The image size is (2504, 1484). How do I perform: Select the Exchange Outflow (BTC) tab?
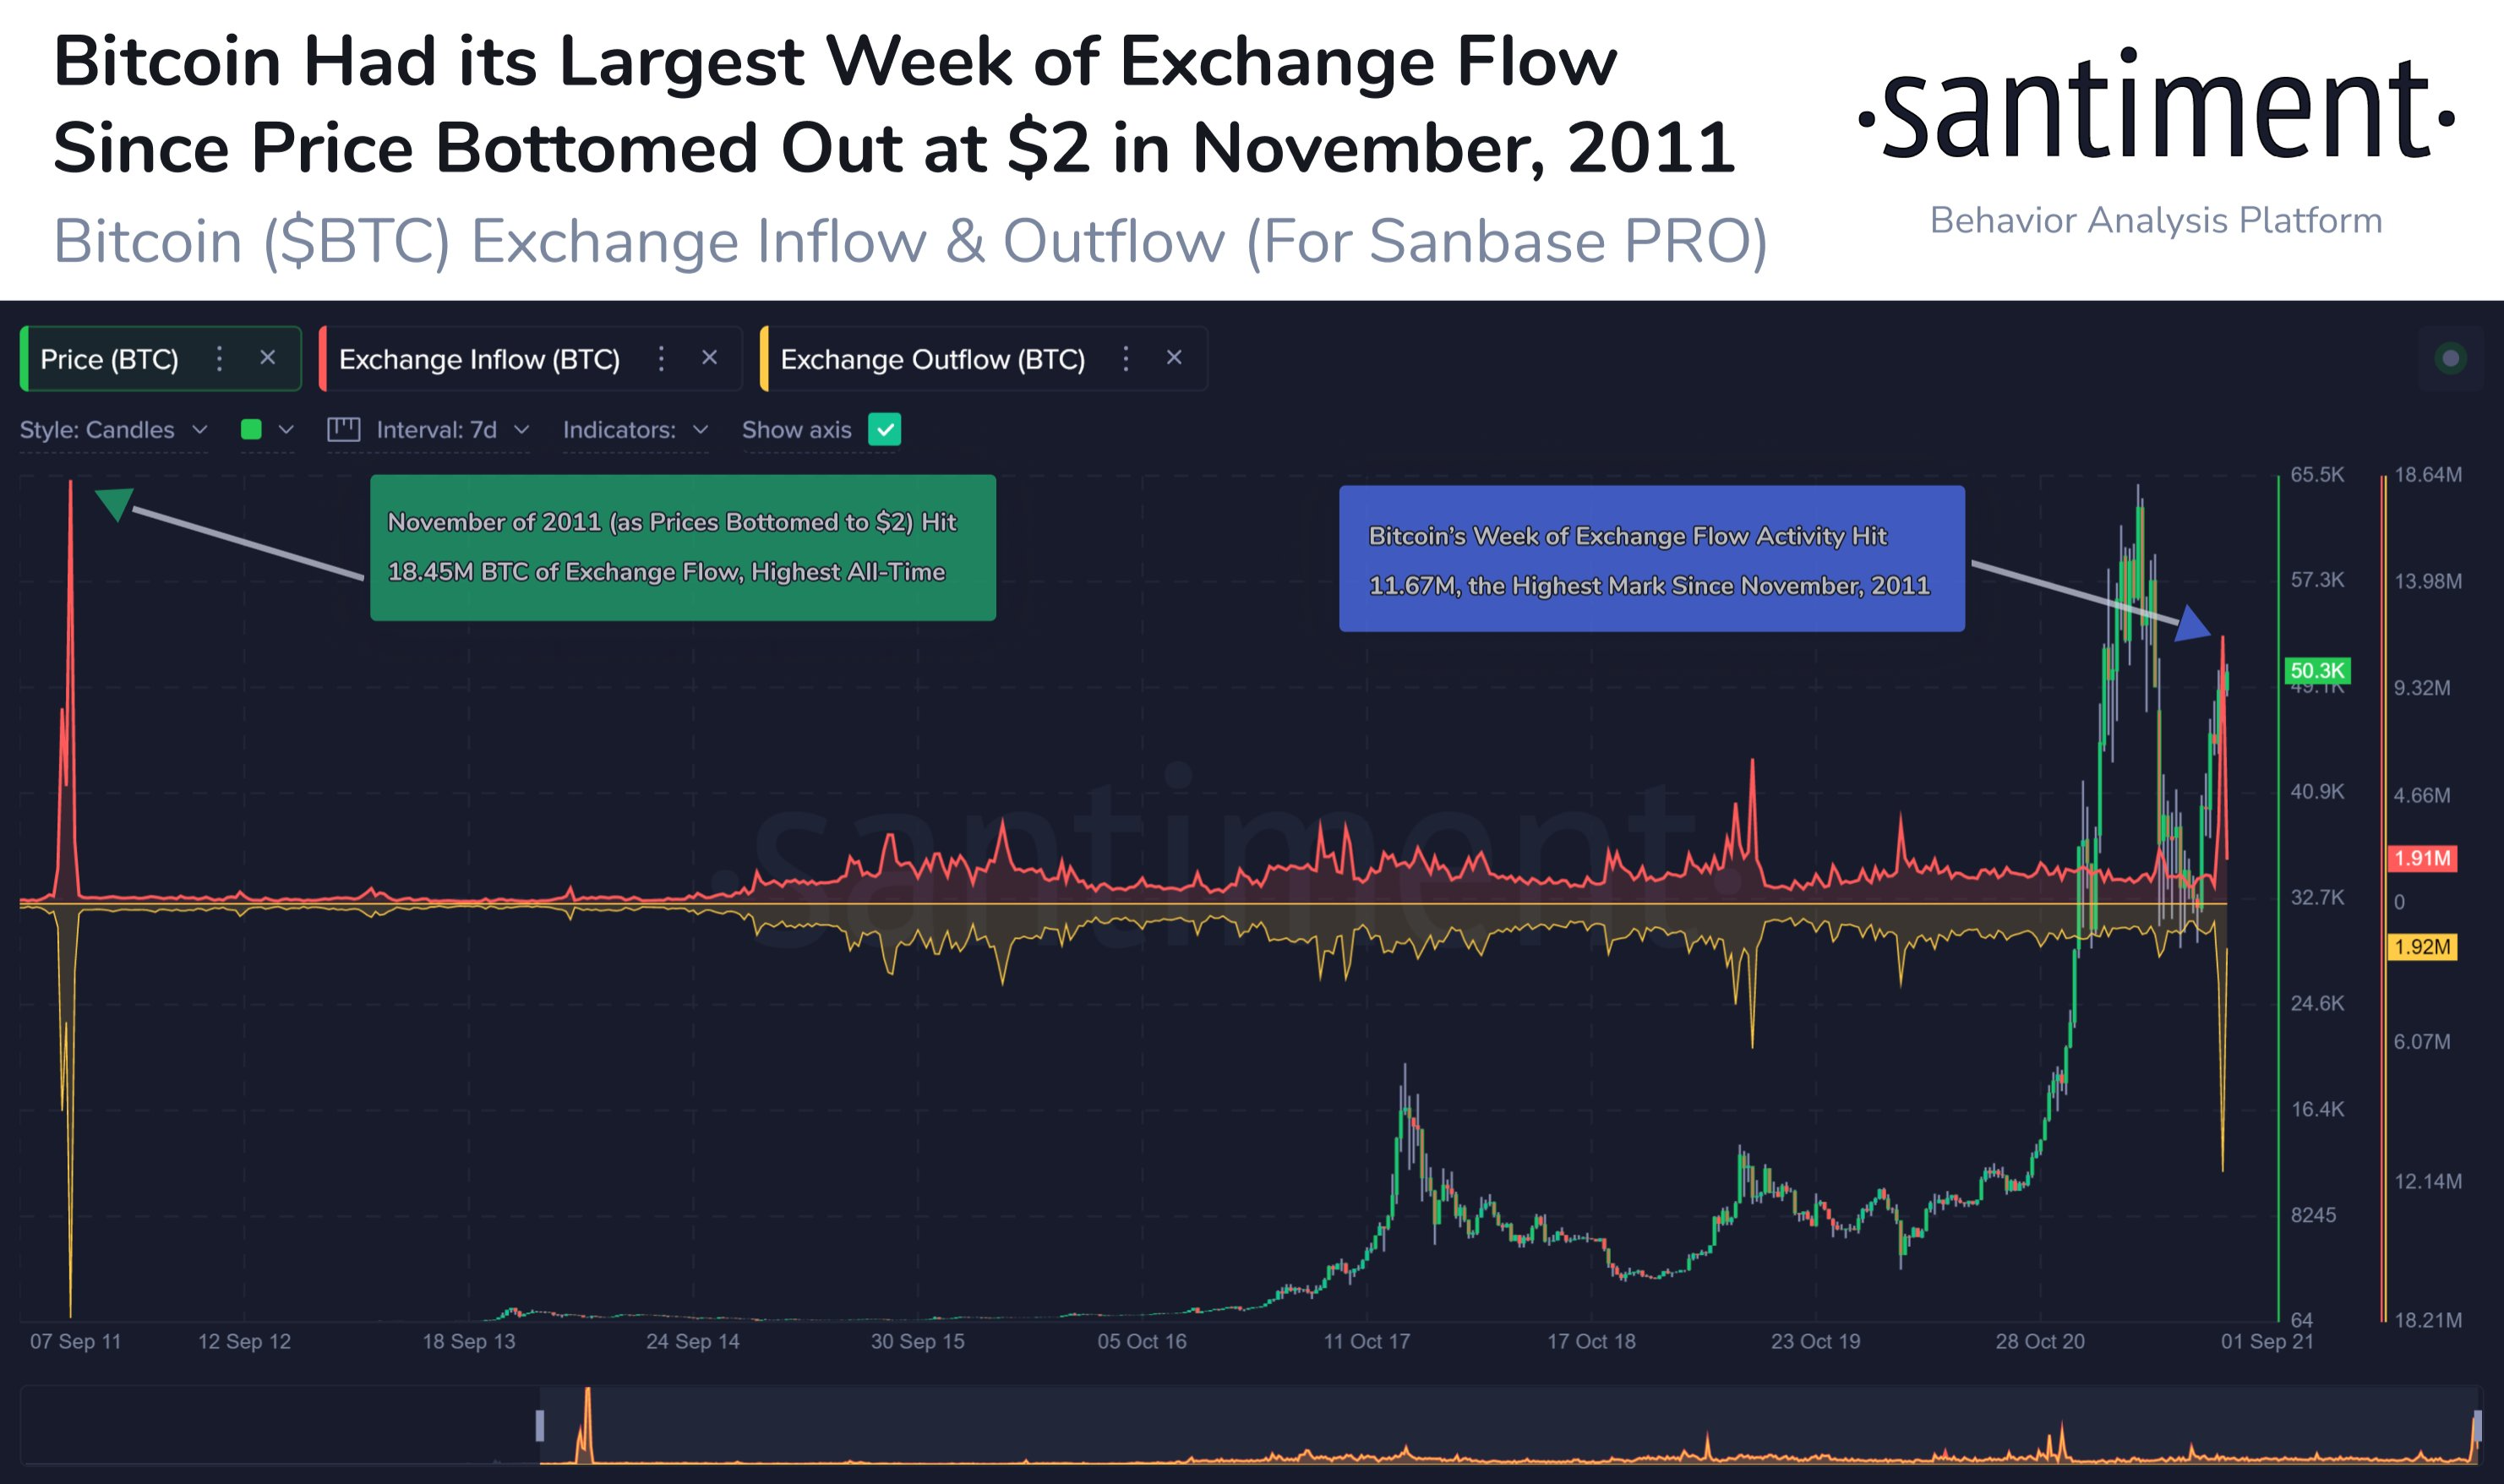[x=932, y=359]
